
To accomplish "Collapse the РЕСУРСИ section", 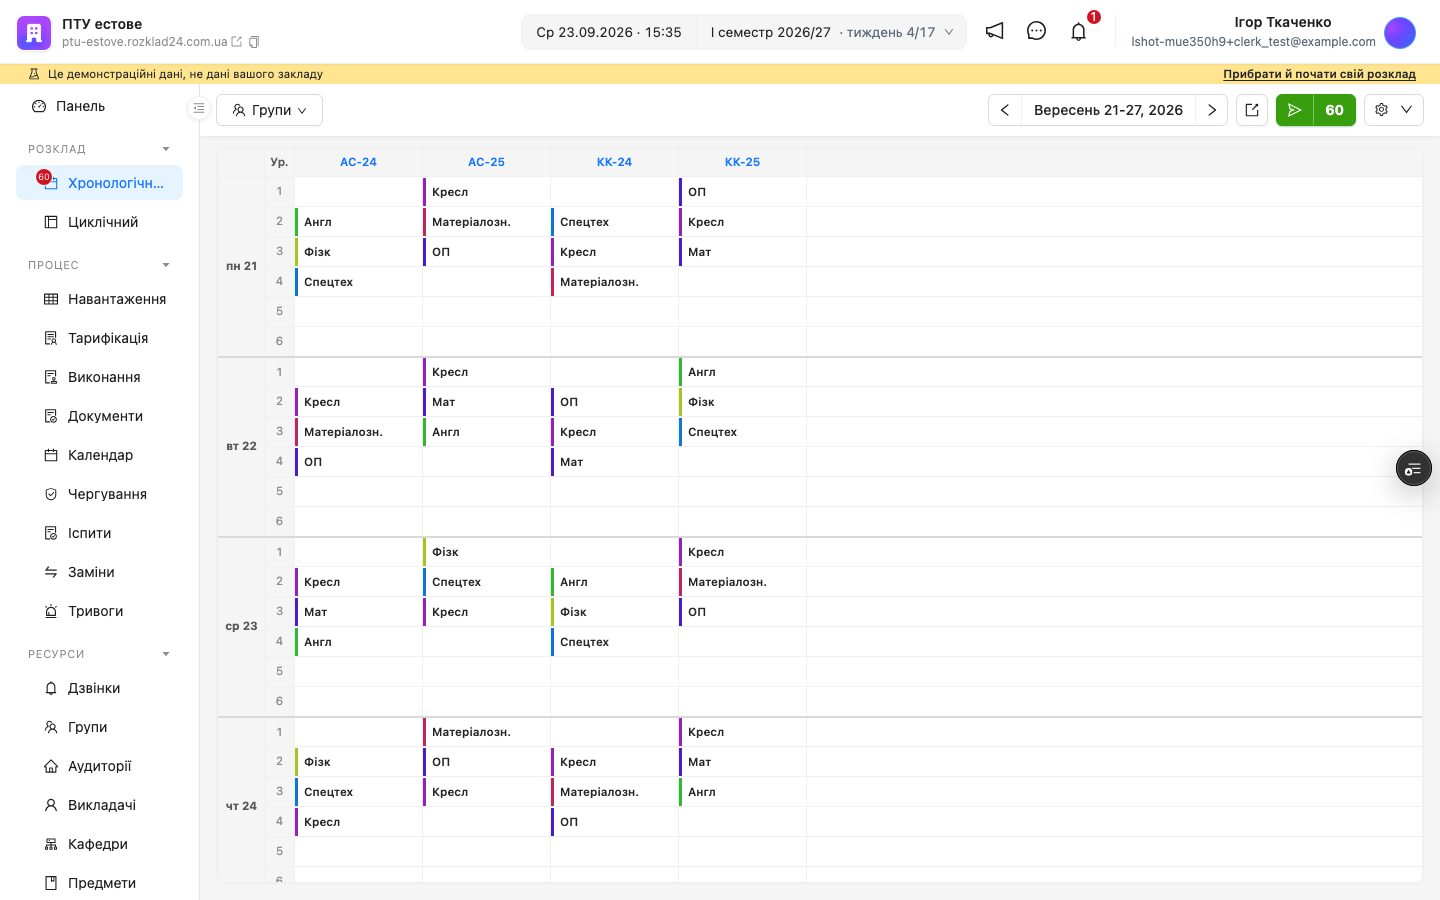I will 166,654.
